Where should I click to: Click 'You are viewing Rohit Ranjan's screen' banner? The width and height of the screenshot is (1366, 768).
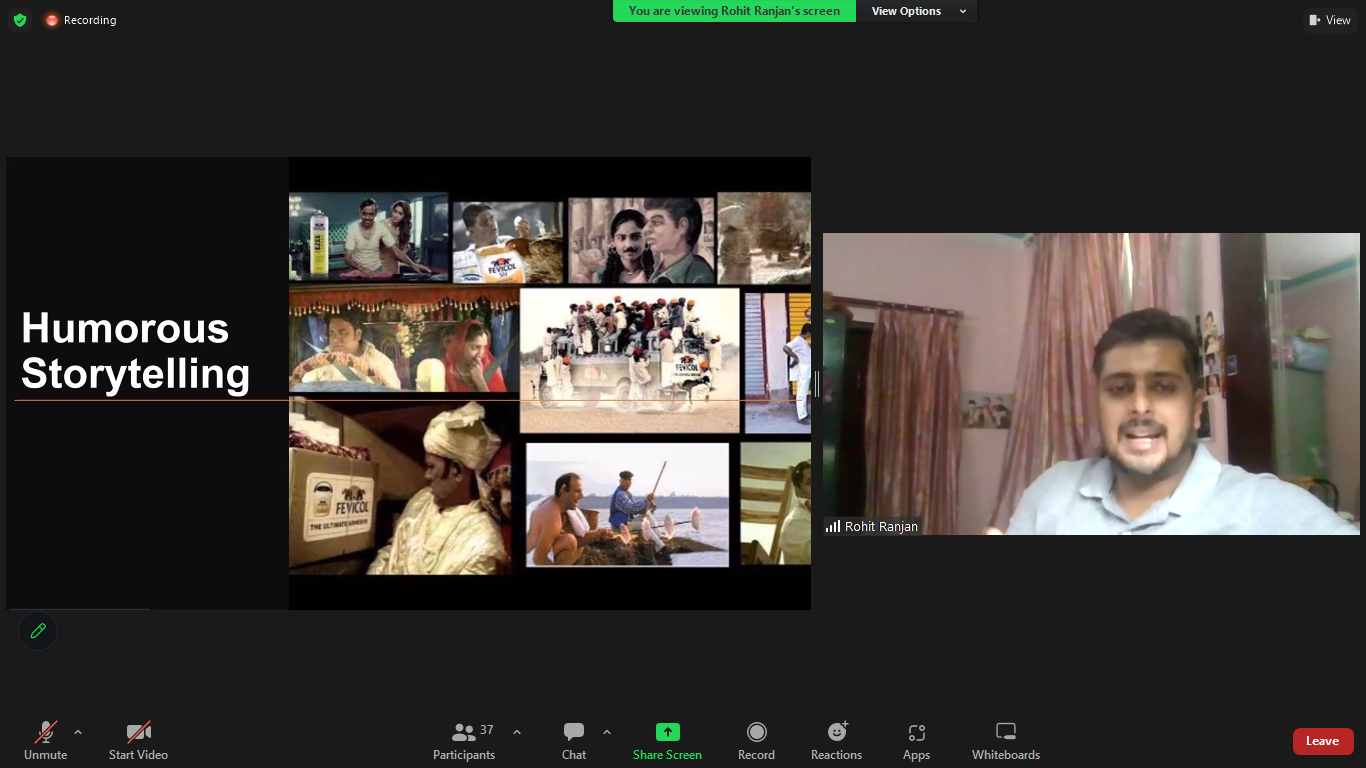pyautogui.click(x=734, y=11)
